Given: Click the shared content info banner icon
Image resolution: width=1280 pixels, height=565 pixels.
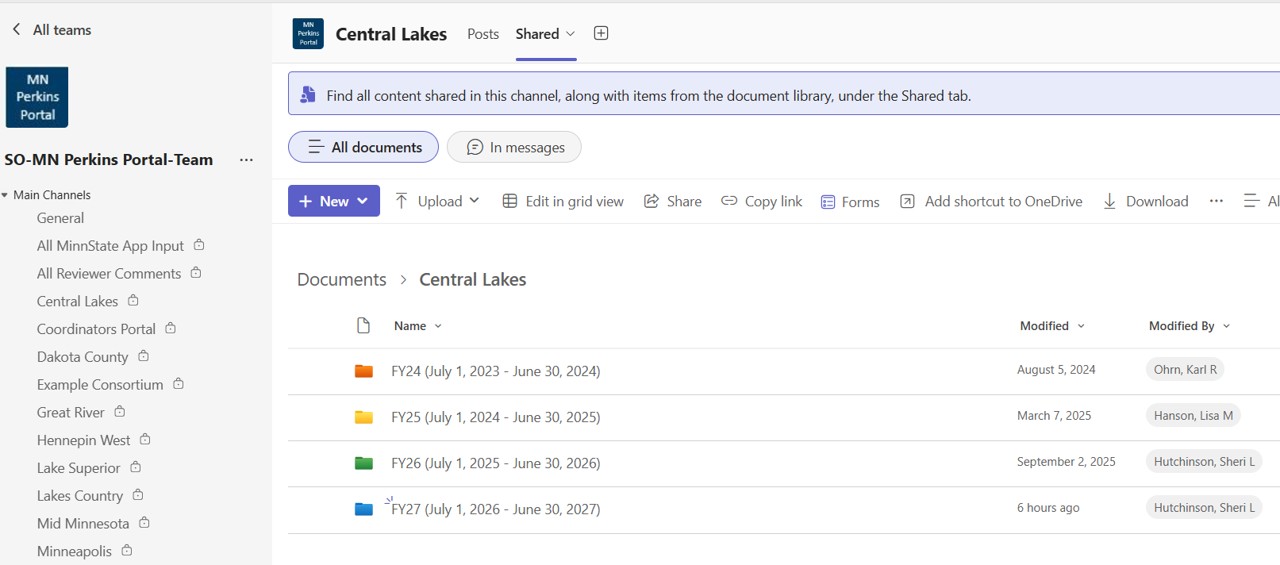Looking at the screenshot, I should [x=307, y=96].
